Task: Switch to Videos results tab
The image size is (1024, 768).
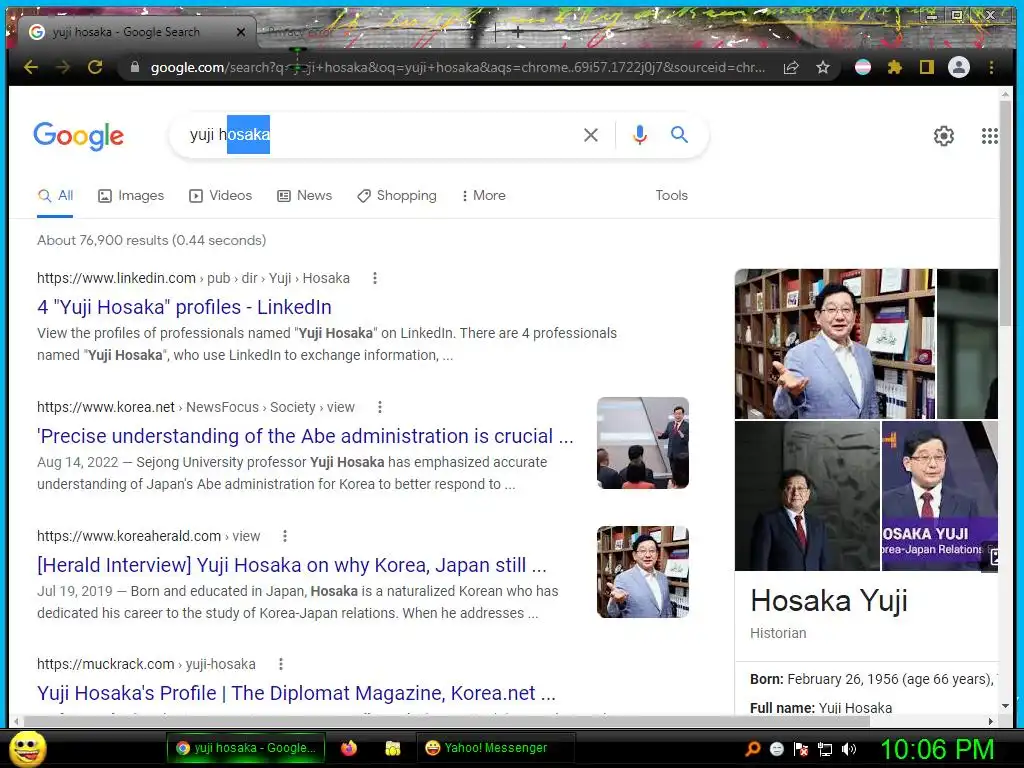Action: 220,195
